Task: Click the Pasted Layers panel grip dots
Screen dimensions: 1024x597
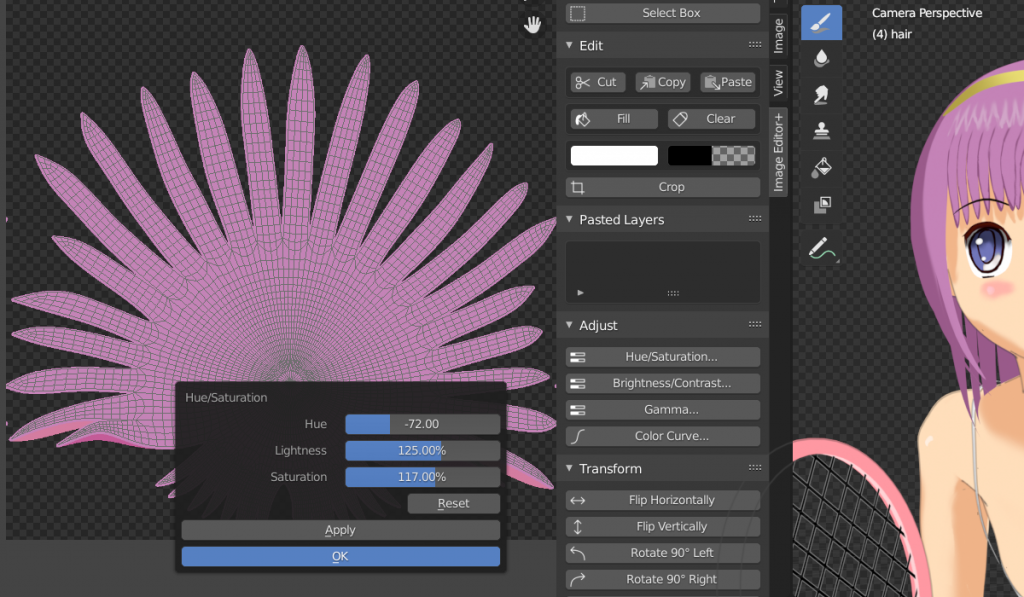Action: tap(755, 219)
